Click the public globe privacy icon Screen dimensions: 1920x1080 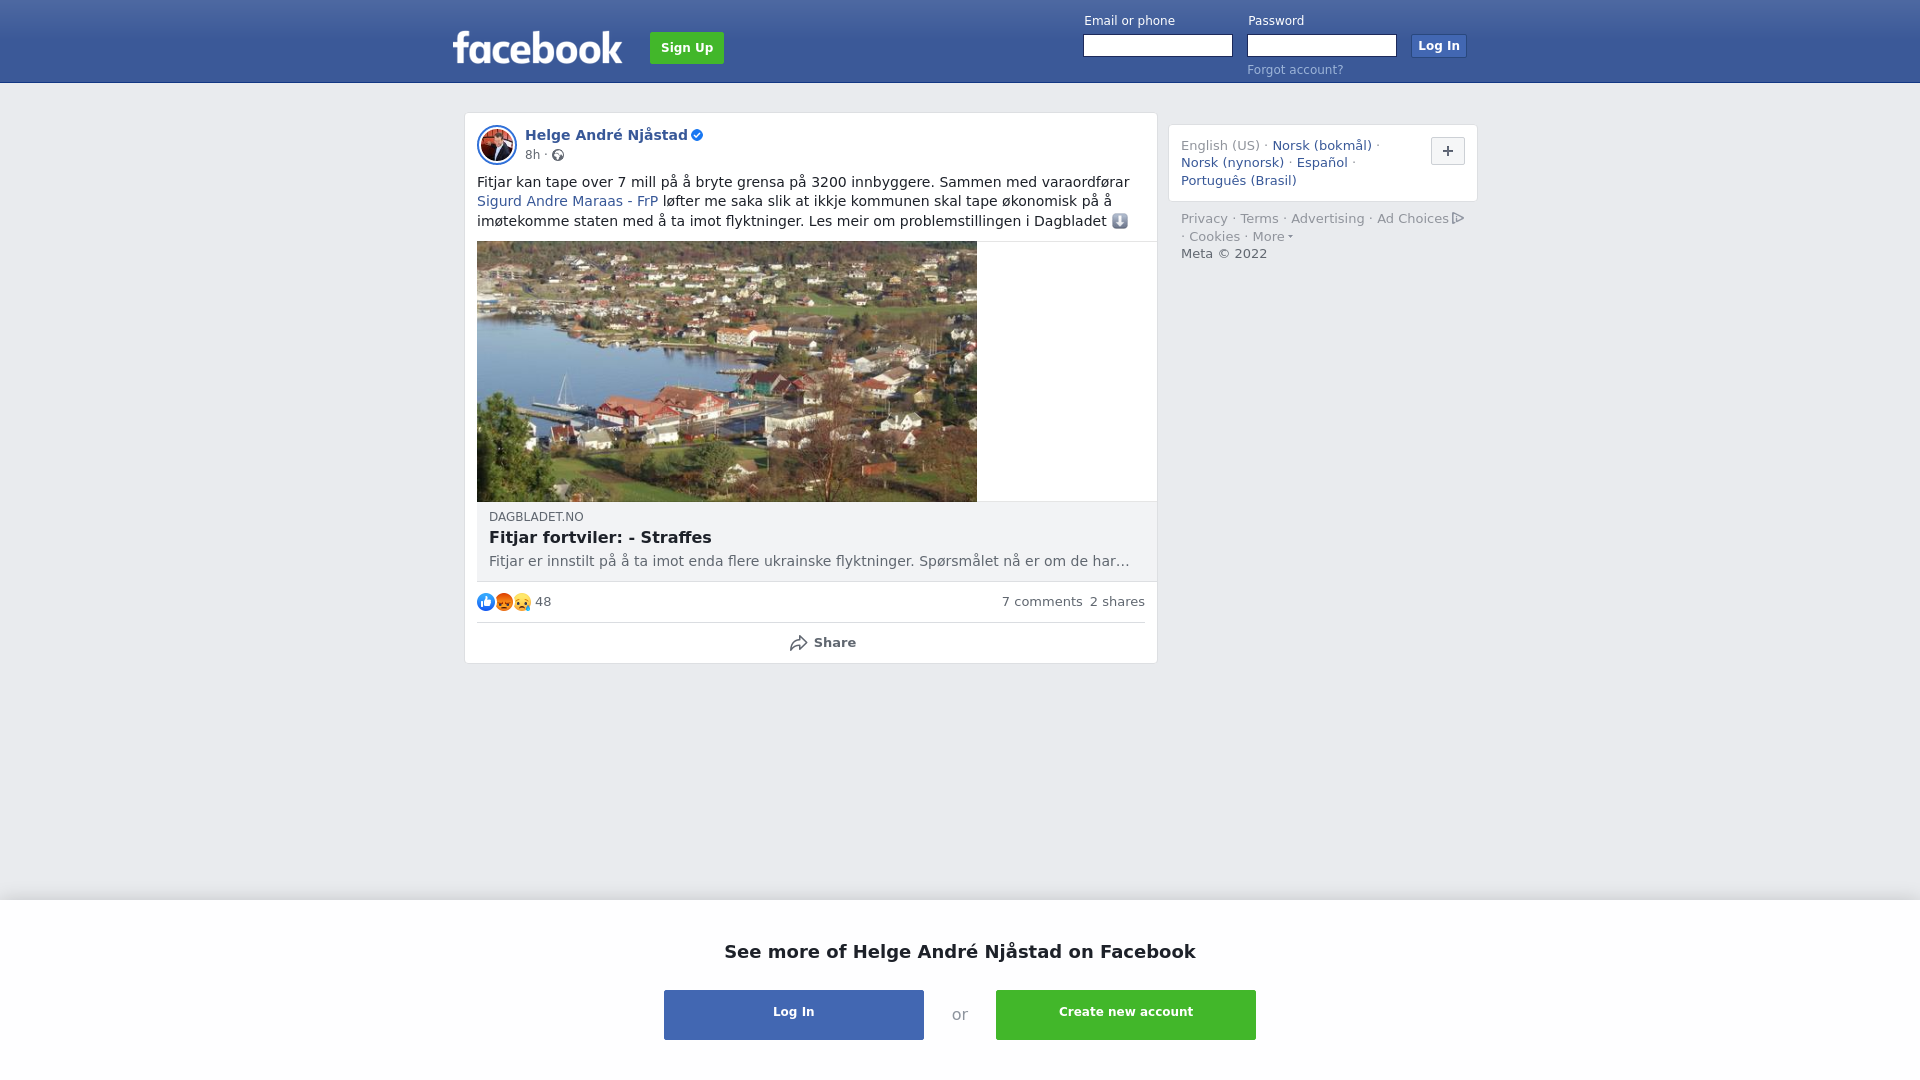pos(558,155)
